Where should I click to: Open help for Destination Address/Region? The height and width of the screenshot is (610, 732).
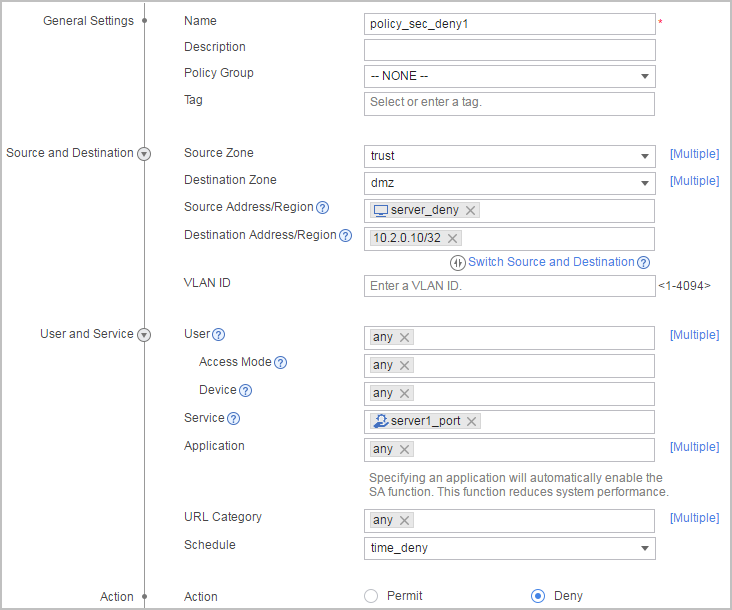[x=345, y=236]
